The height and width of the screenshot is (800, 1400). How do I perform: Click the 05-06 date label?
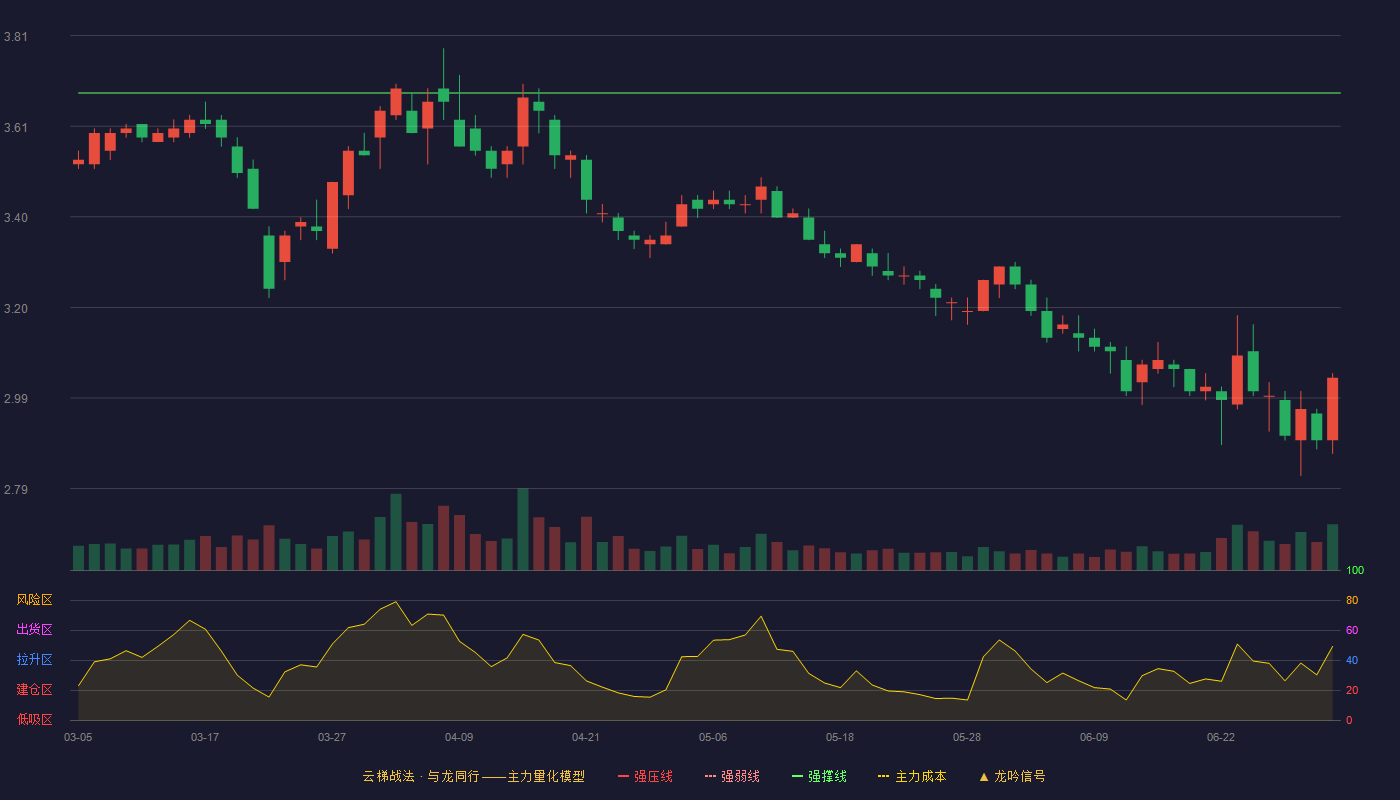pos(713,737)
